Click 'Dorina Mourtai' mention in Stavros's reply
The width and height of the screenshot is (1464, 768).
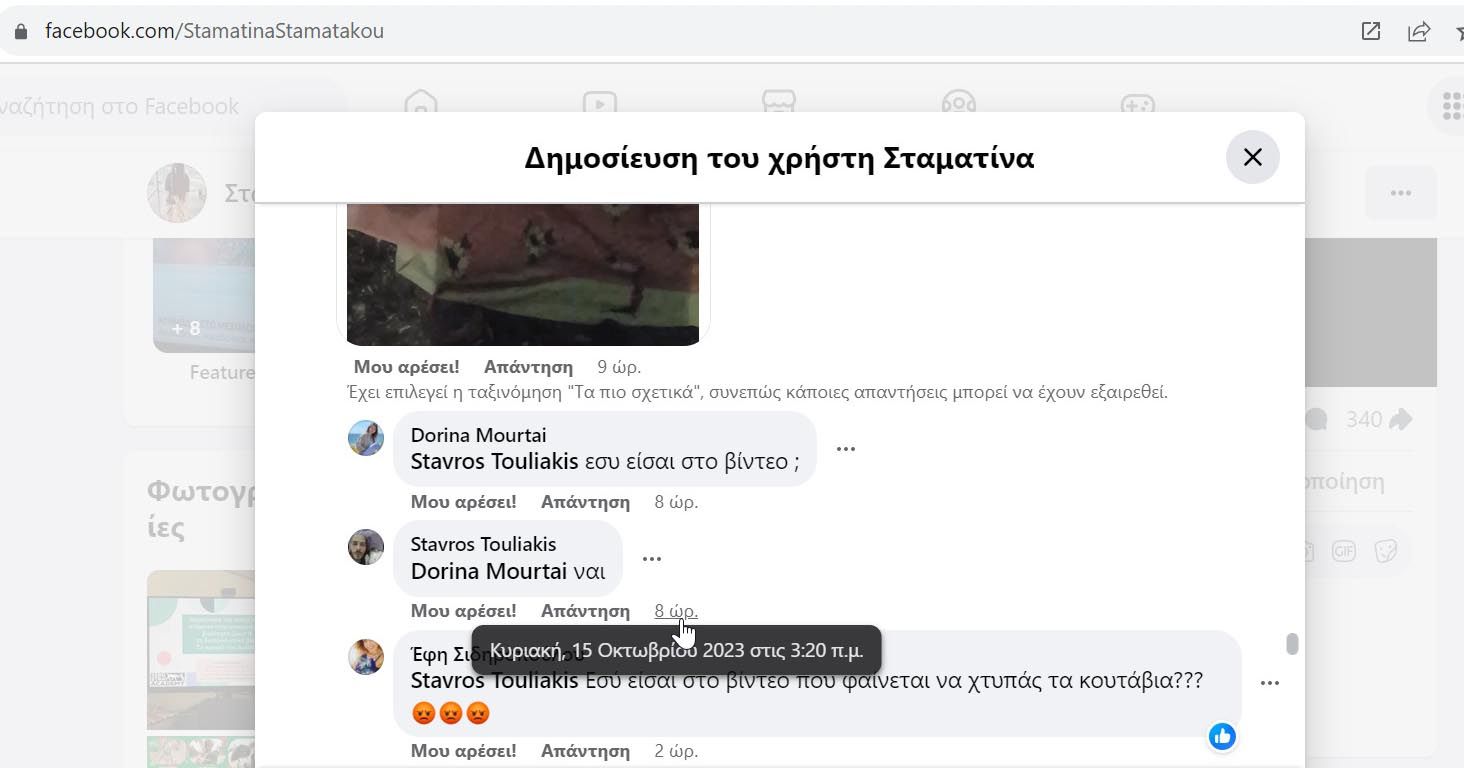tap(489, 572)
